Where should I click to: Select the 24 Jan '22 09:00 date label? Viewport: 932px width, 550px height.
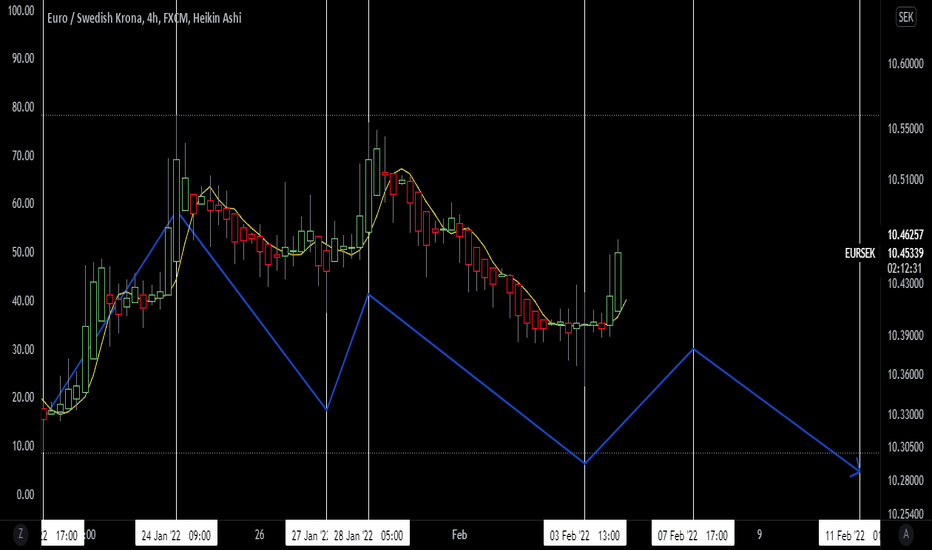tap(176, 535)
